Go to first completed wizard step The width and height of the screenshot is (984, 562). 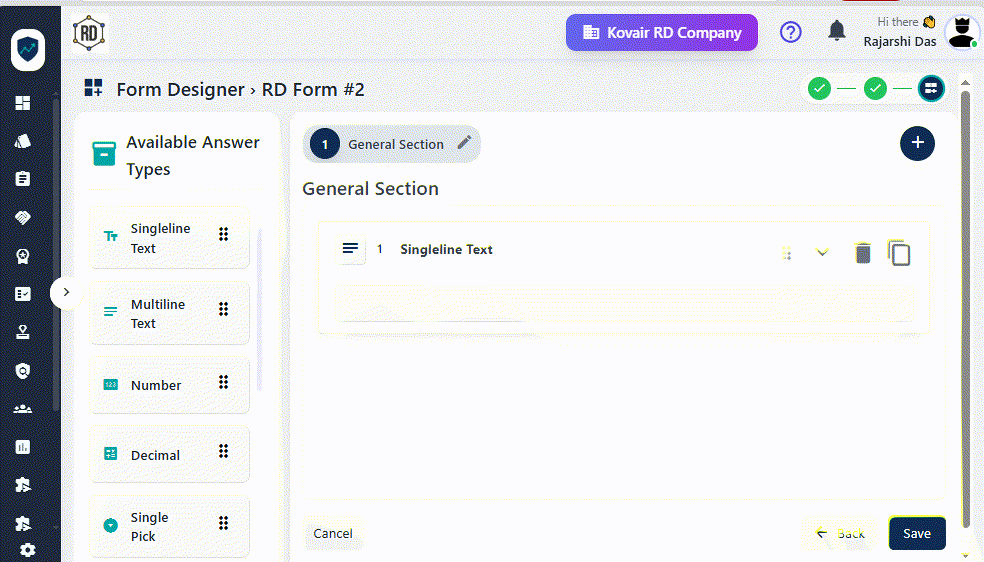pyautogui.click(x=819, y=88)
